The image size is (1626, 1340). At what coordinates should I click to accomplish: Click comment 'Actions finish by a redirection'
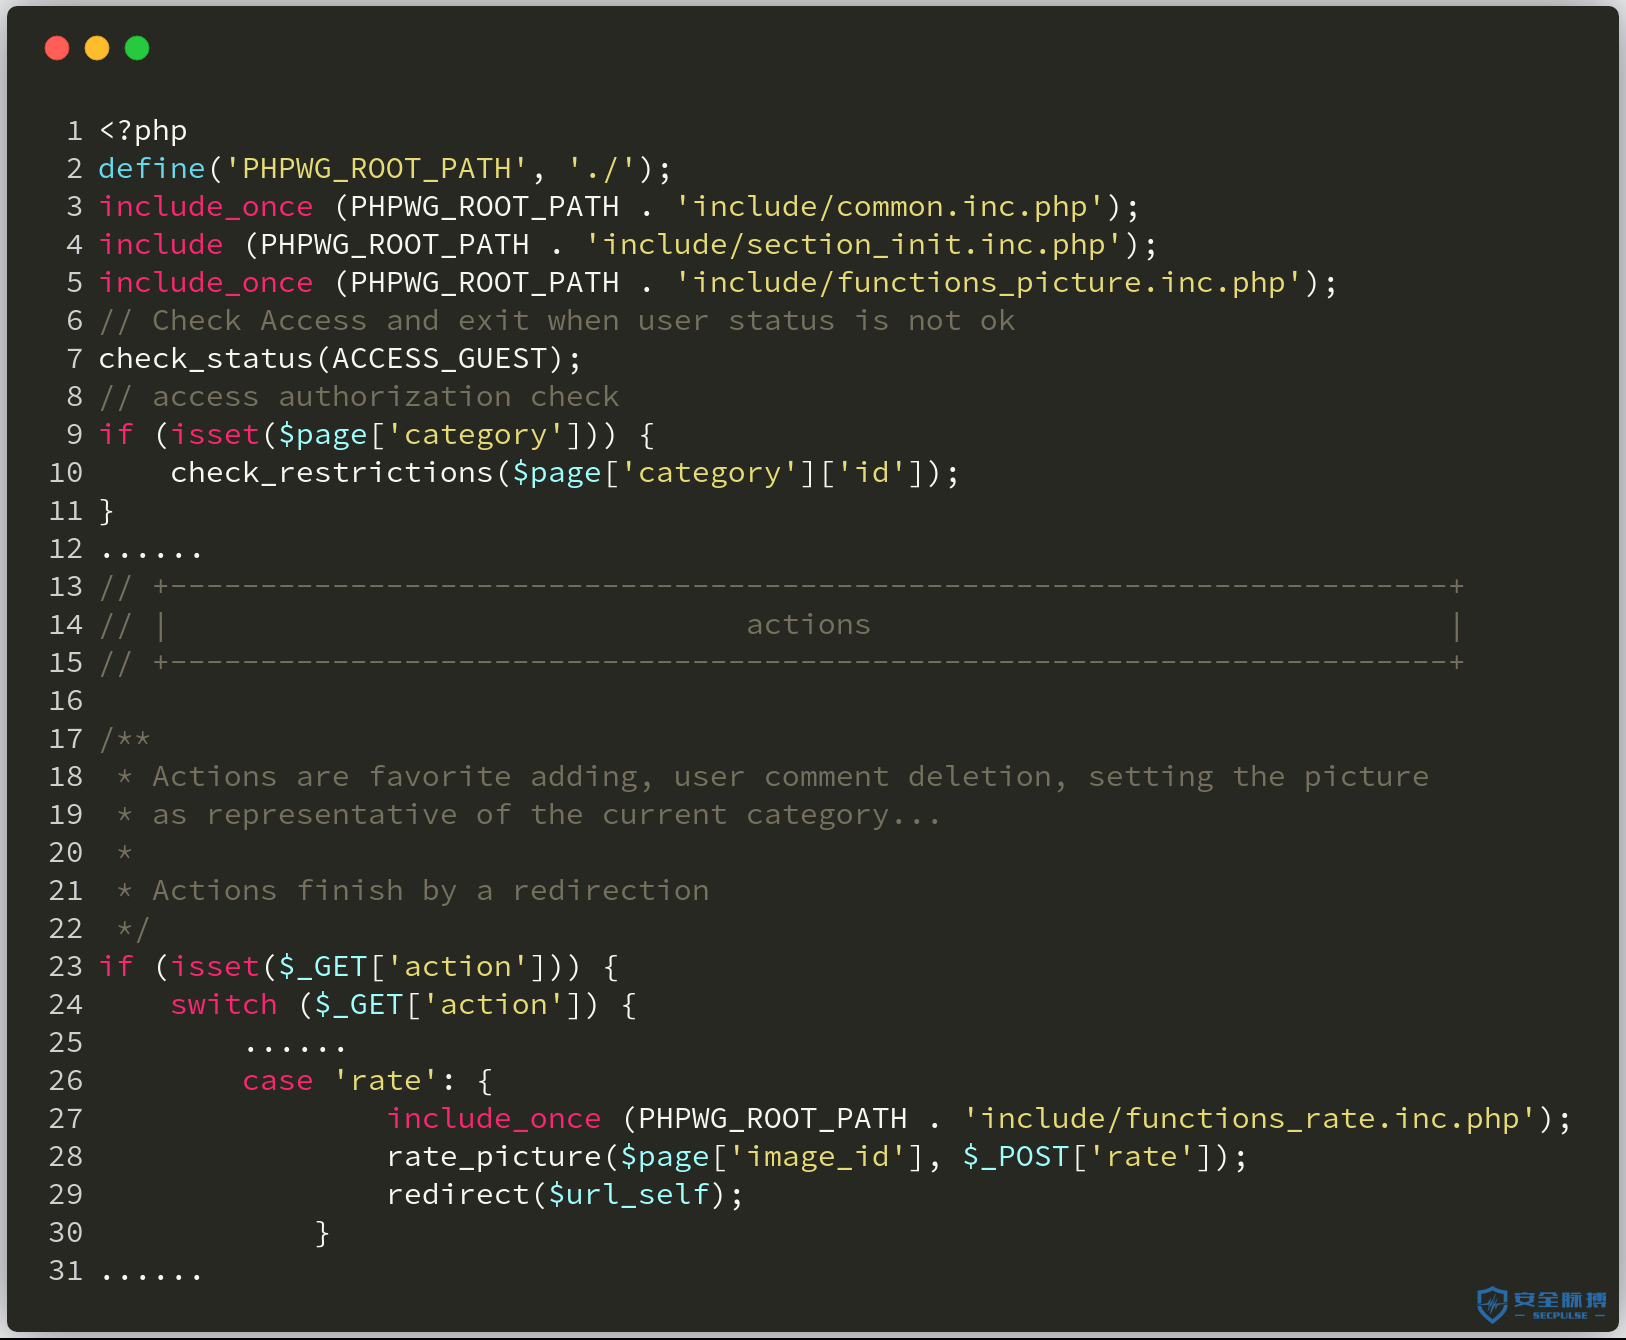point(431,890)
